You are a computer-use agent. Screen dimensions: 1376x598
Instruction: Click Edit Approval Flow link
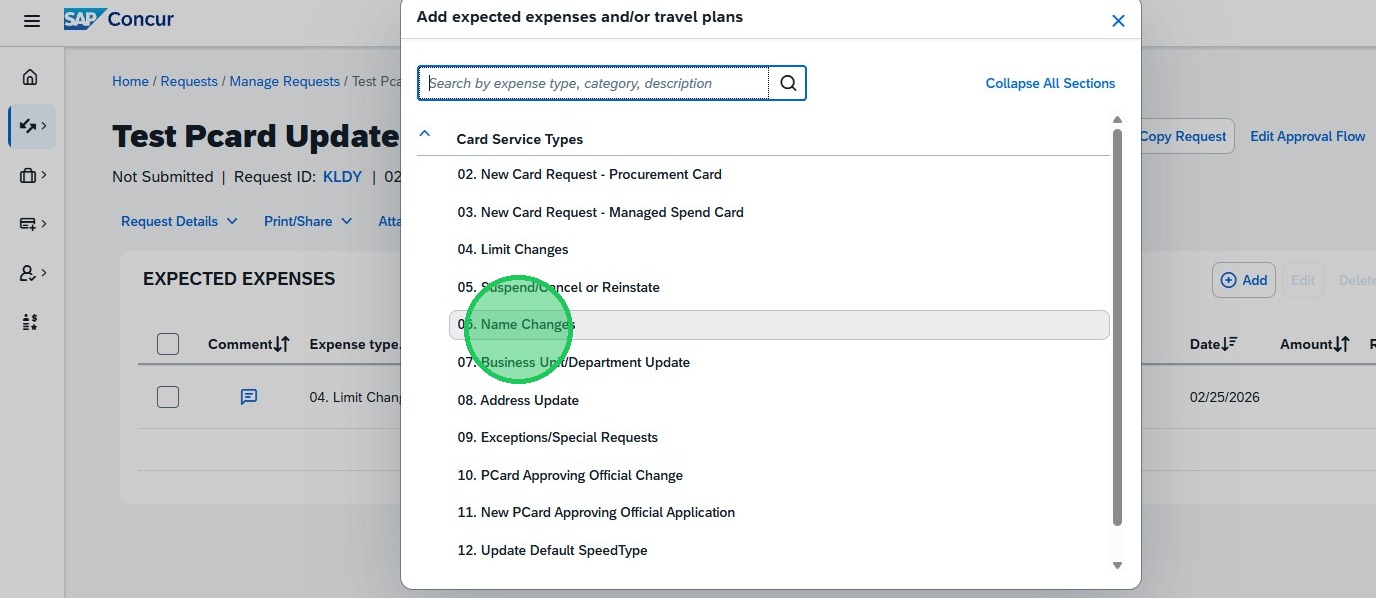click(x=1307, y=136)
